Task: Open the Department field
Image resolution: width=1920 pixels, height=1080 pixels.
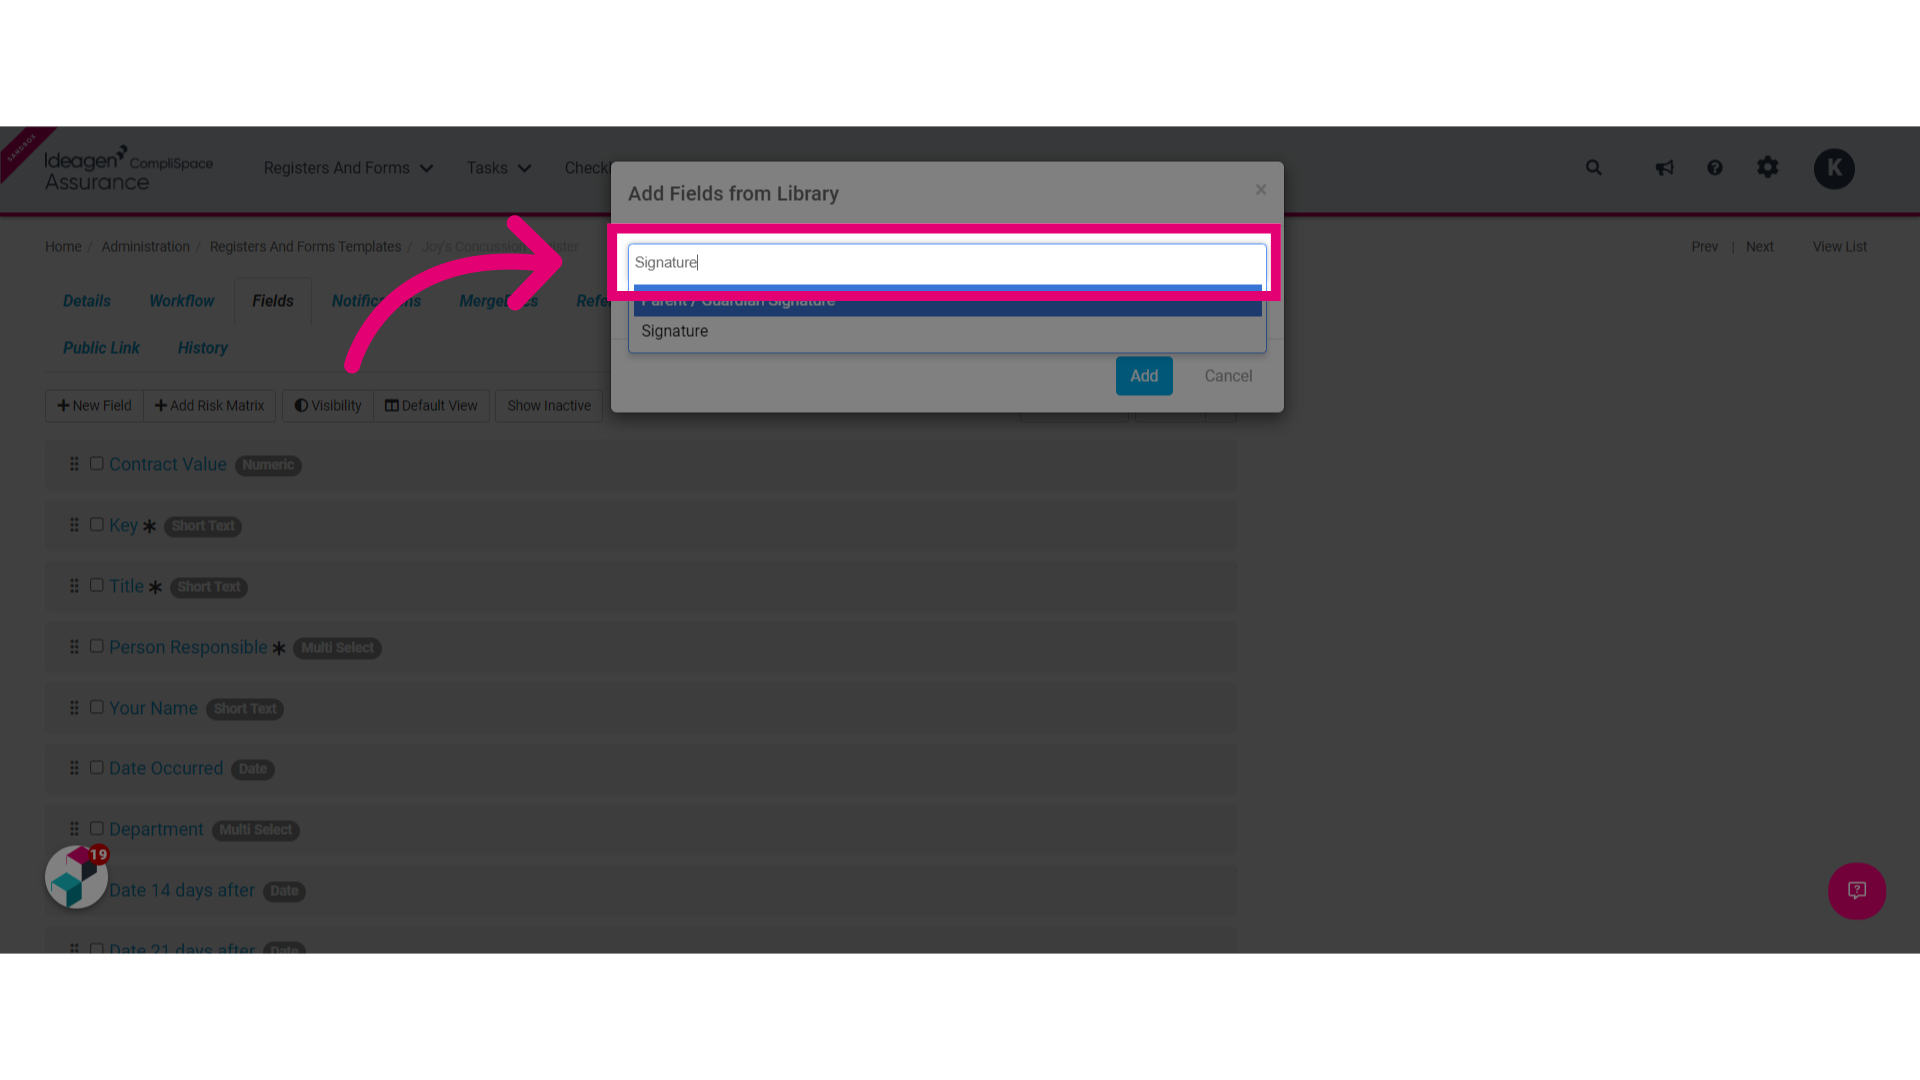Action: tap(156, 830)
